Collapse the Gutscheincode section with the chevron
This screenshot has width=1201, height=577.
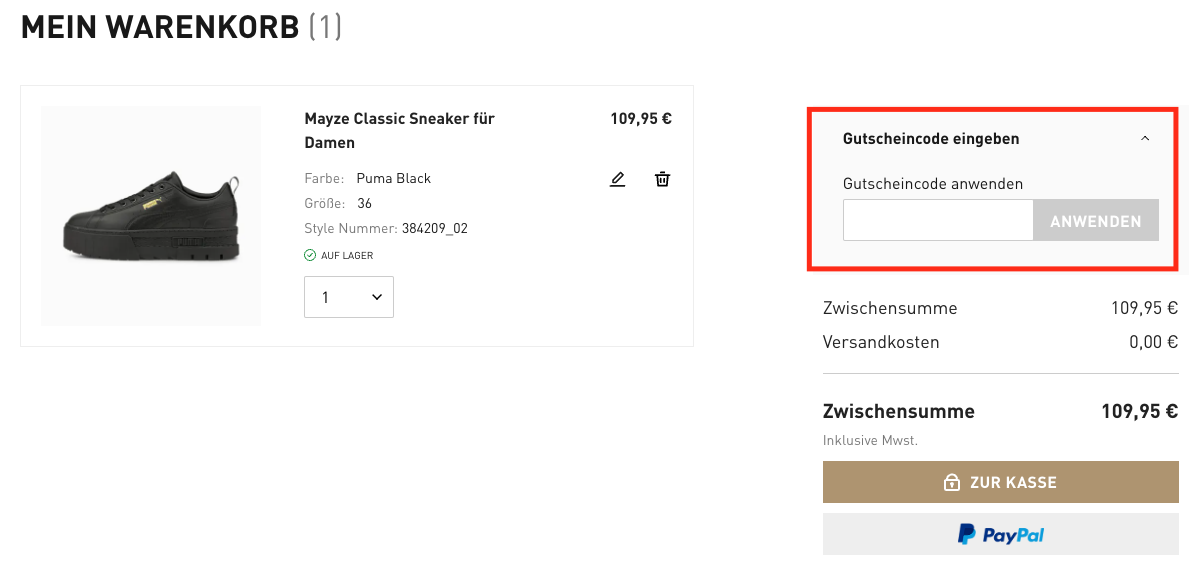pos(1146,139)
